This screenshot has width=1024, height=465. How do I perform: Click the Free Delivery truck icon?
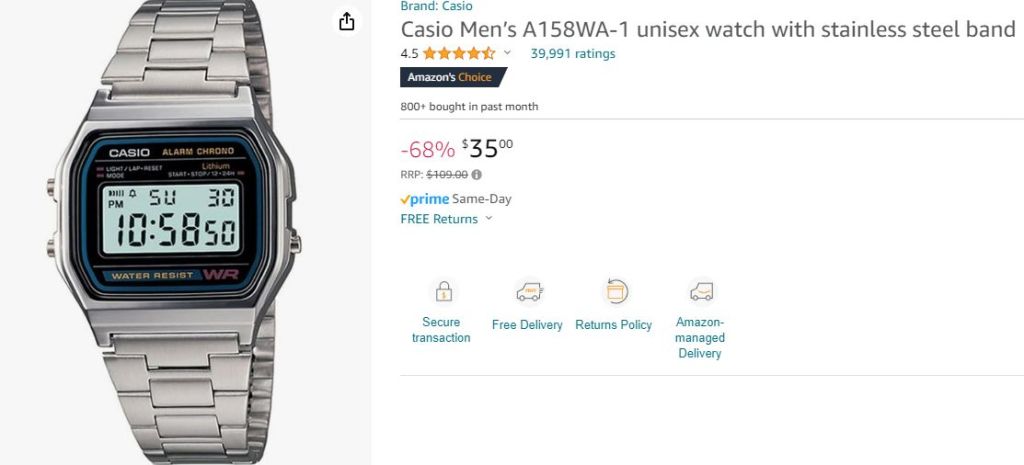[527, 292]
